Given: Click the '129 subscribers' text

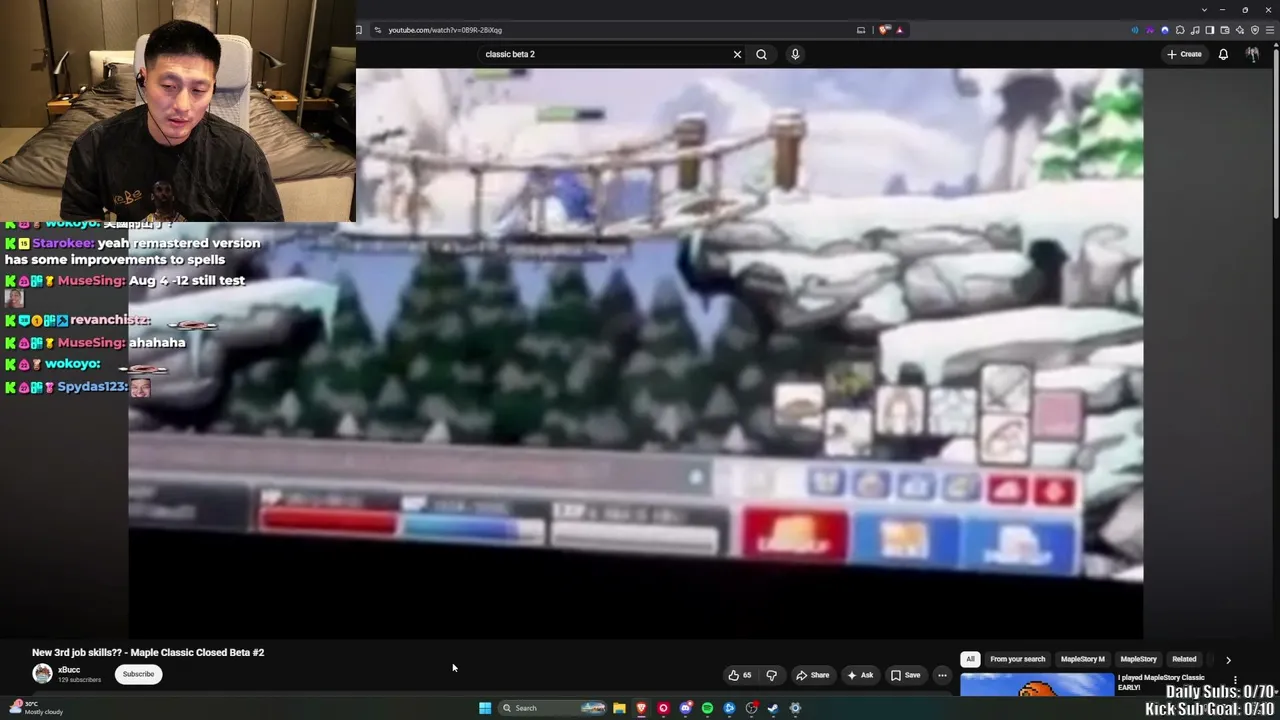Looking at the screenshot, I should pyautogui.click(x=79, y=680).
